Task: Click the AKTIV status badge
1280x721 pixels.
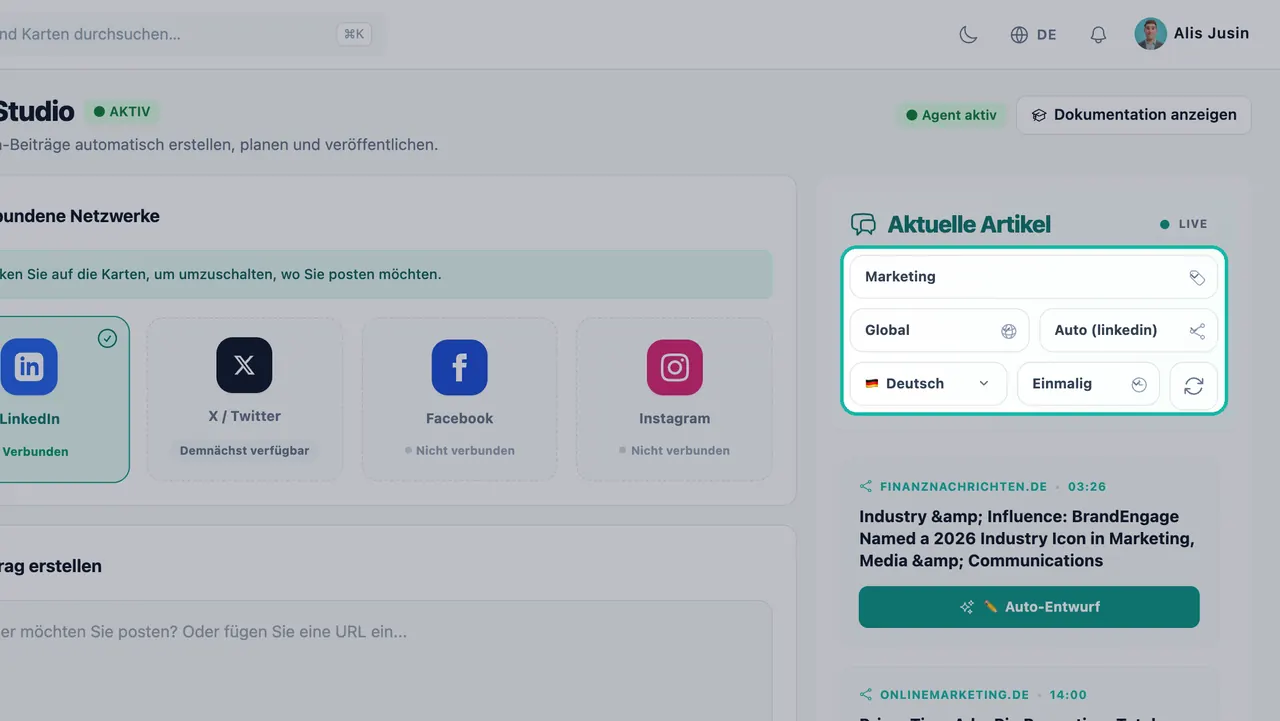Action: coord(122,112)
